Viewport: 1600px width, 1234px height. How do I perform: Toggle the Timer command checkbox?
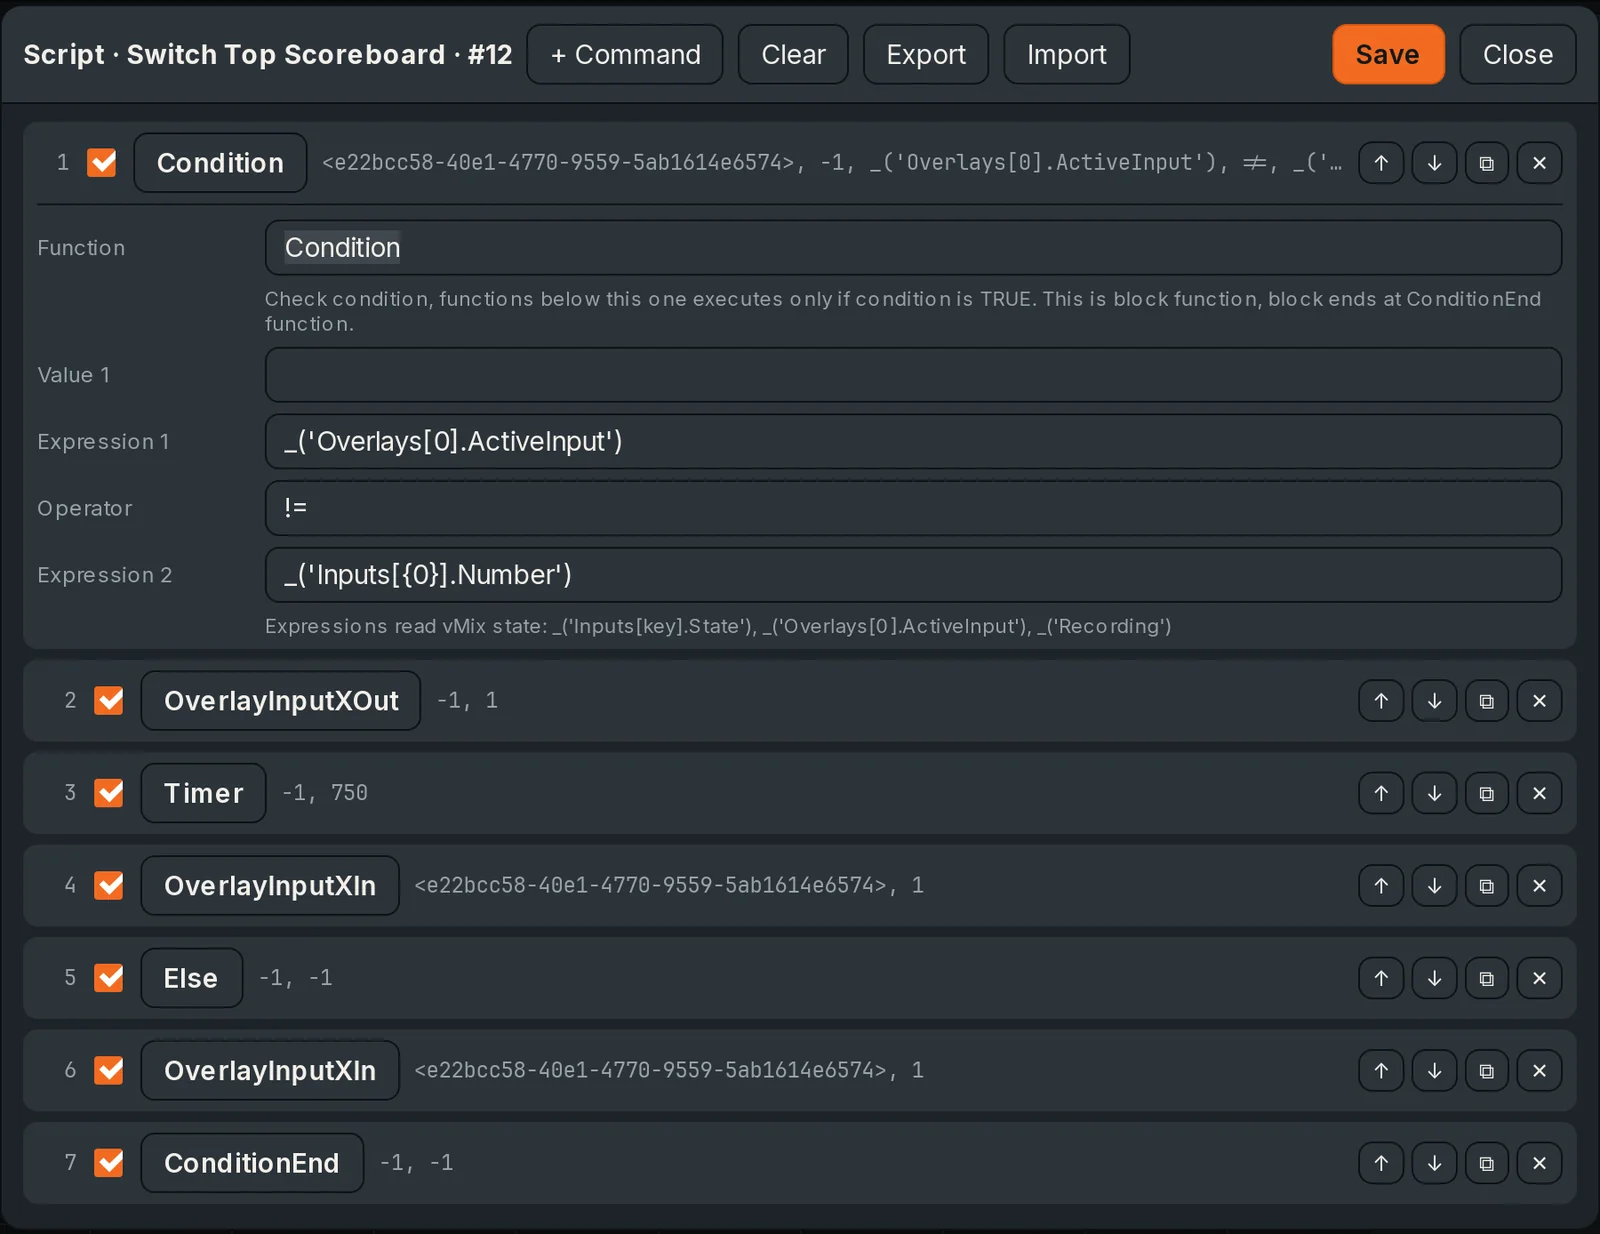(109, 793)
